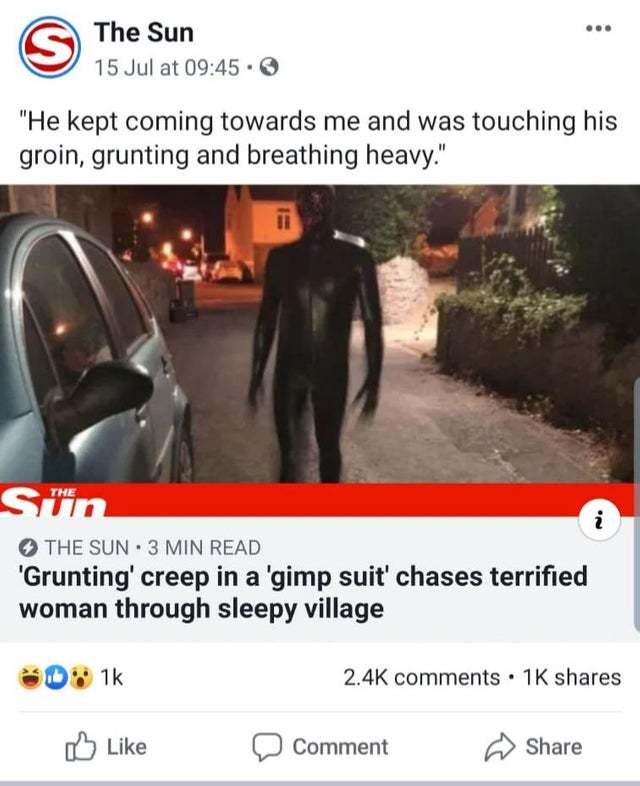Open the three-dot post options menu
This screenshot has height=786, width=640.
(599, 28)
